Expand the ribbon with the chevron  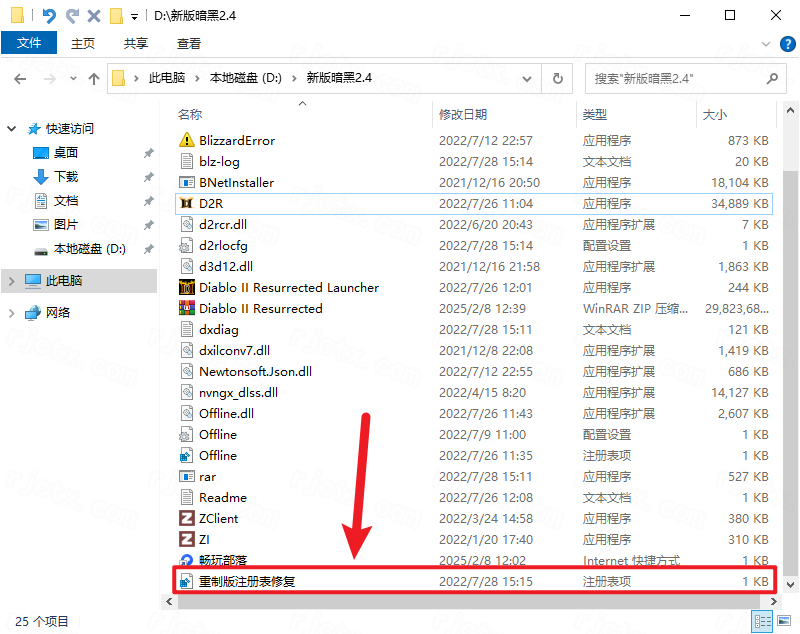point(766,44)
